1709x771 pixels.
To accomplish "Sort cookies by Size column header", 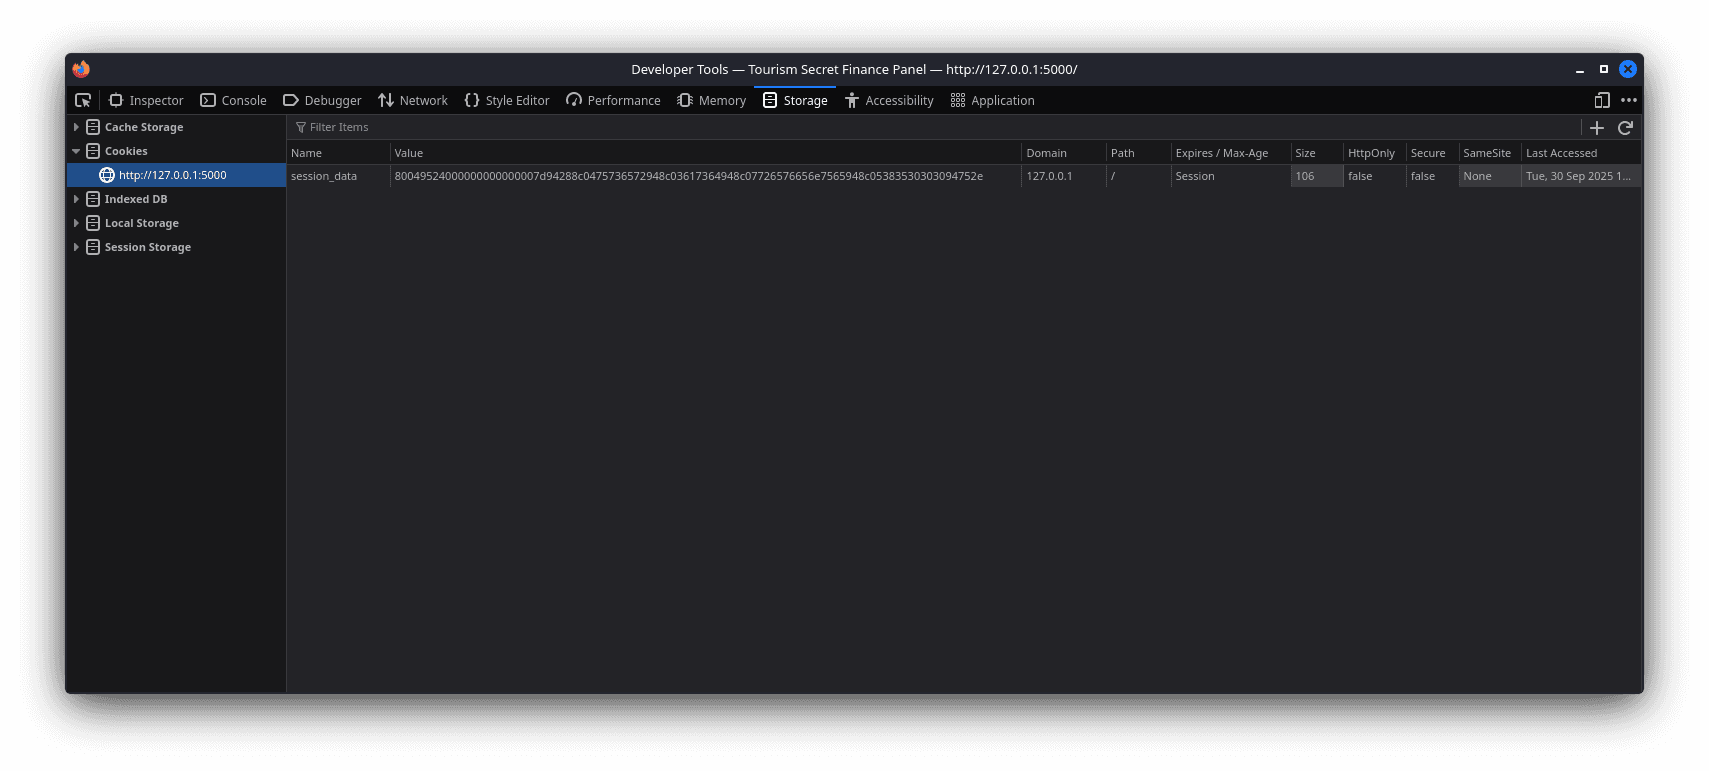I will coord(1305,153).
